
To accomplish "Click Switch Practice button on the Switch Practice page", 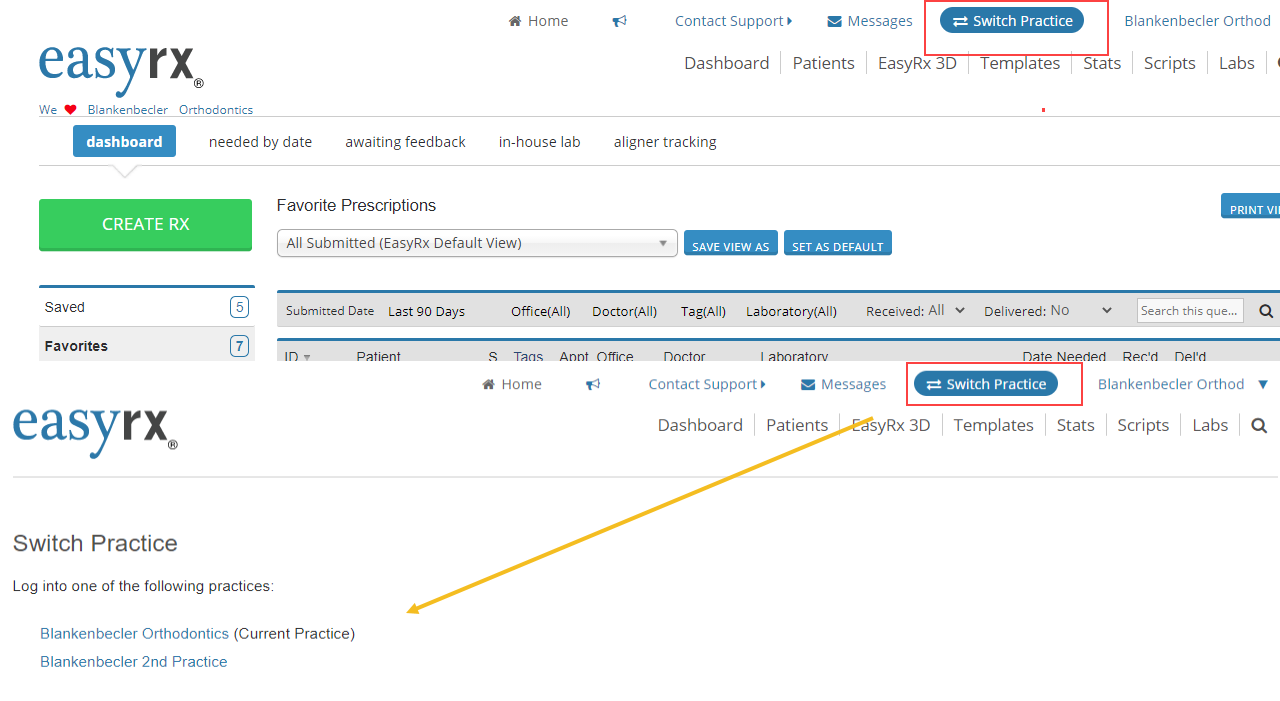I will (986, 384).
